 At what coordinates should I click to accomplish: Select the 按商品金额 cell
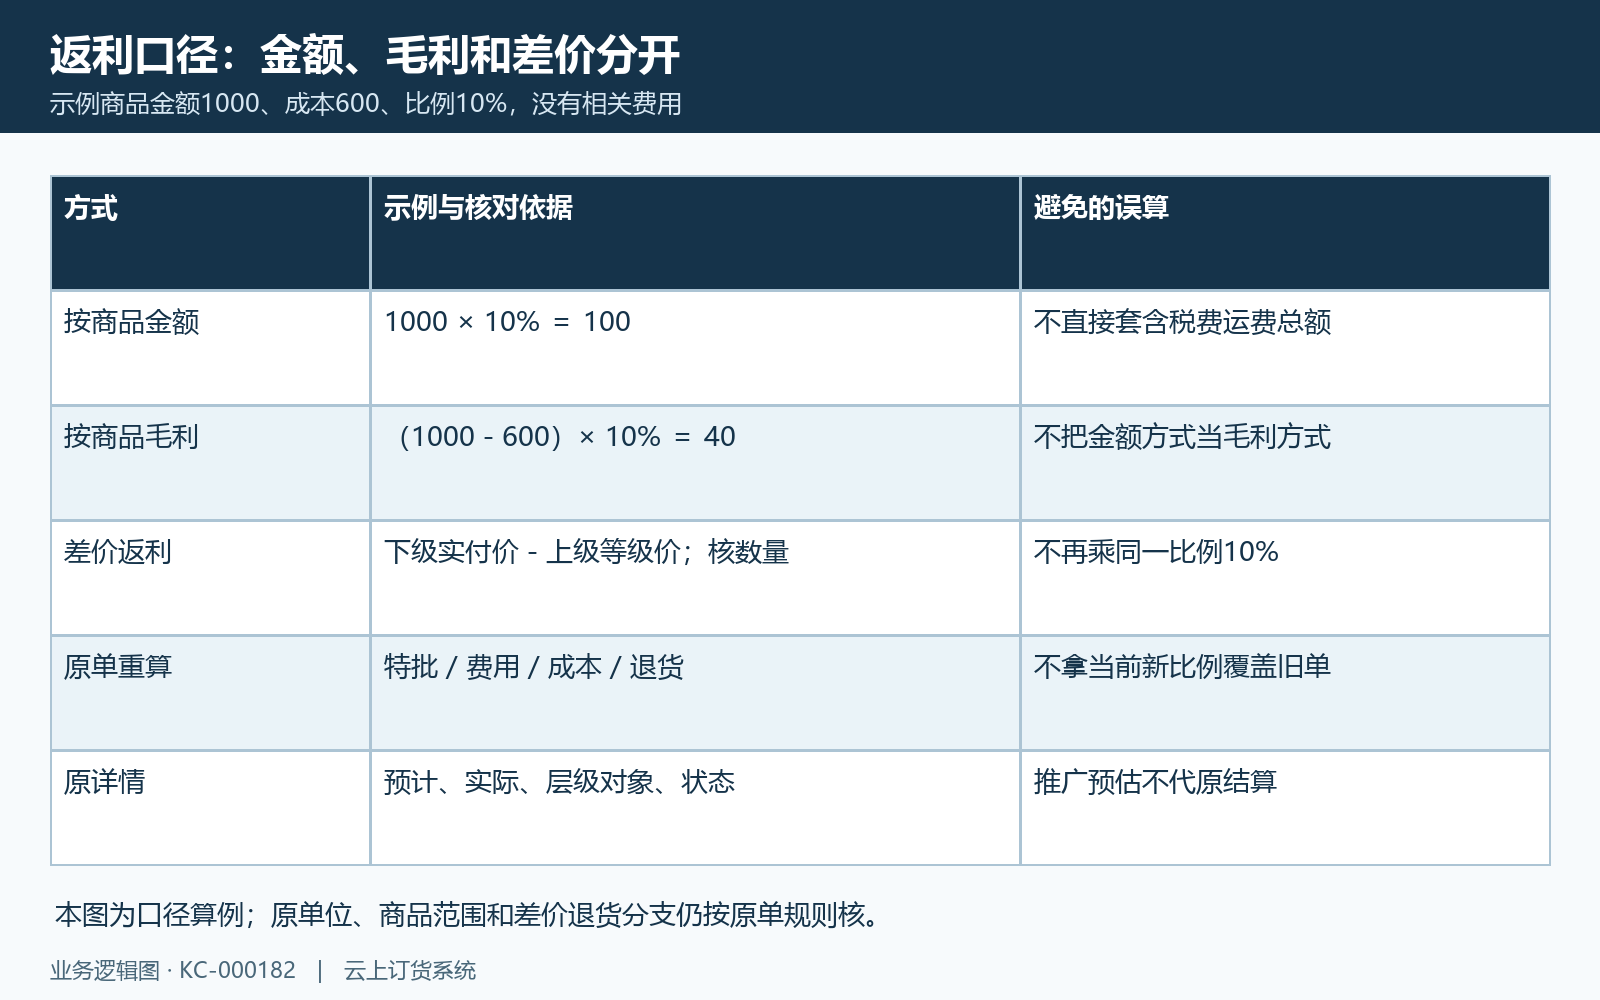click(210, 348)
